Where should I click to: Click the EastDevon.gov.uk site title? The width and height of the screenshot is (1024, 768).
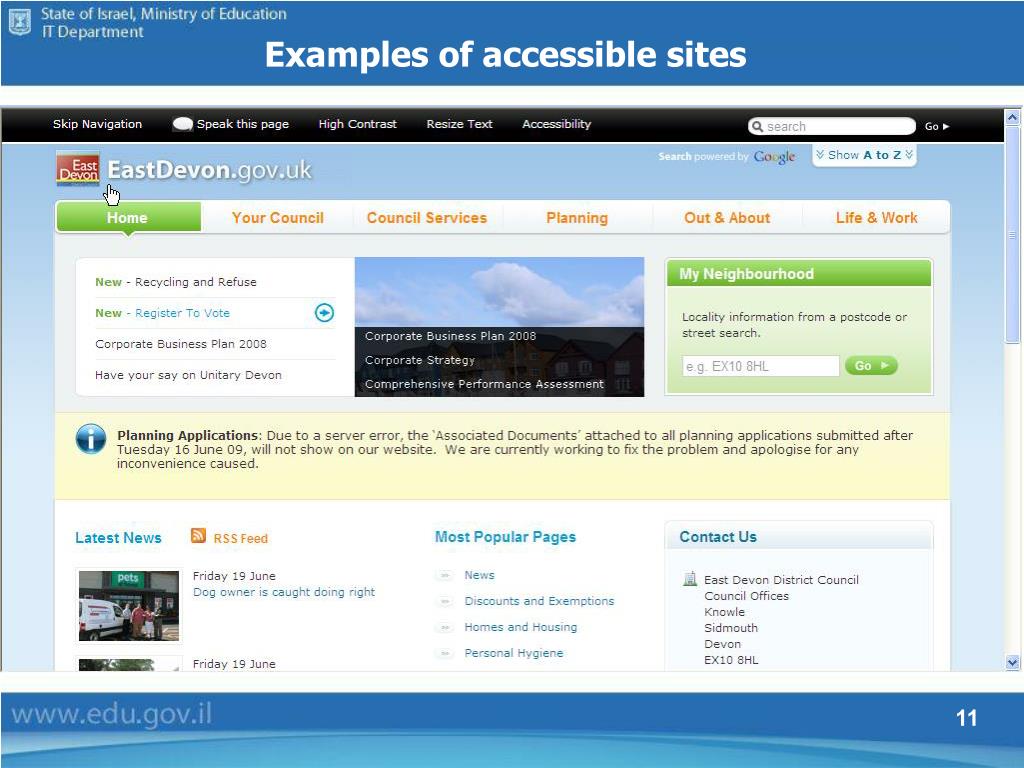(x=209, y=170)
